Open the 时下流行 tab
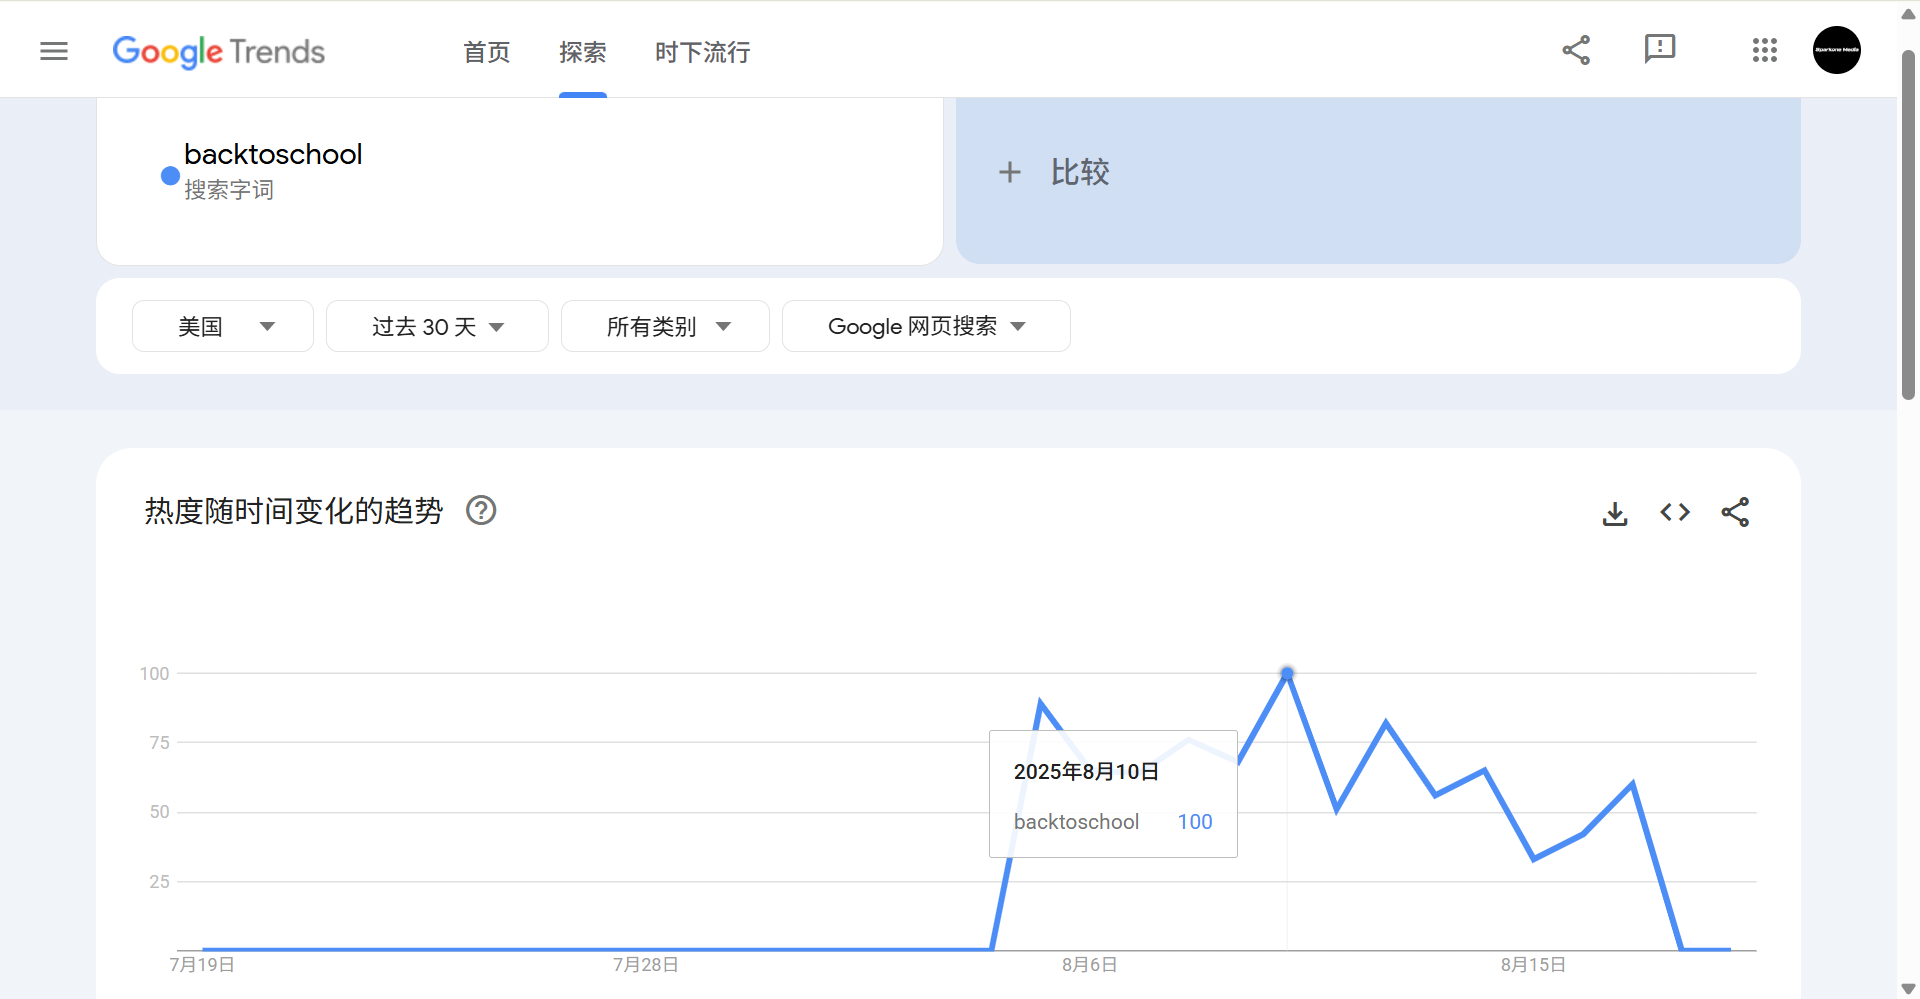 pos(703,52)
